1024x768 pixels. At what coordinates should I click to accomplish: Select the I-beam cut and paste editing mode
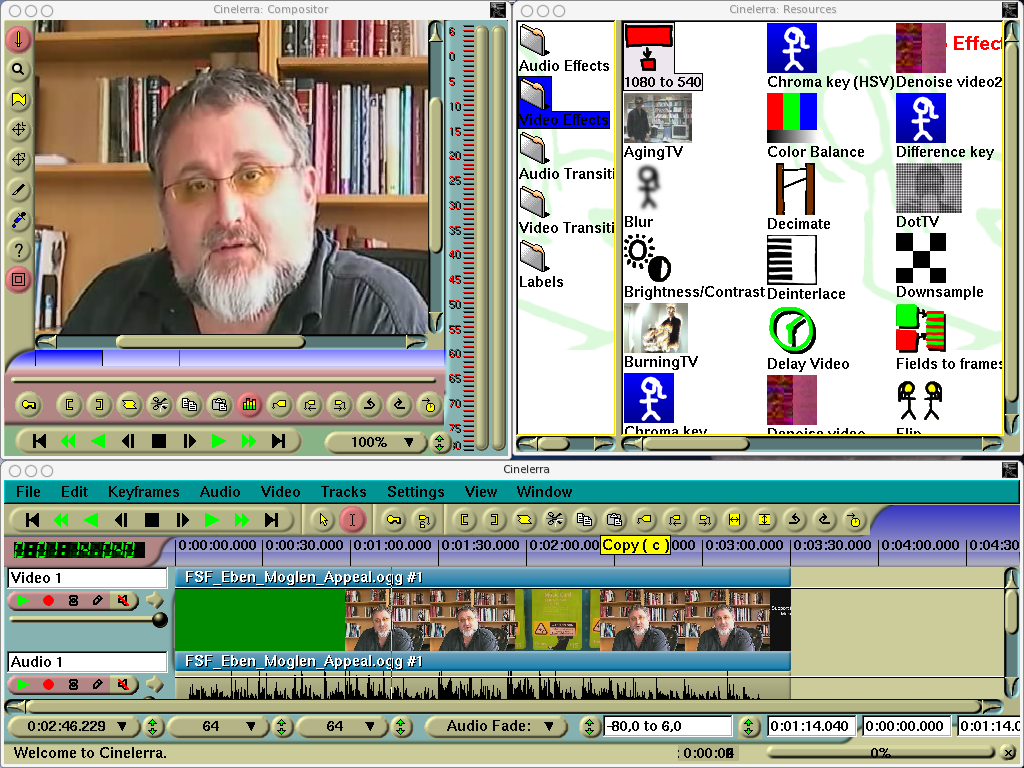coord(352,520)
